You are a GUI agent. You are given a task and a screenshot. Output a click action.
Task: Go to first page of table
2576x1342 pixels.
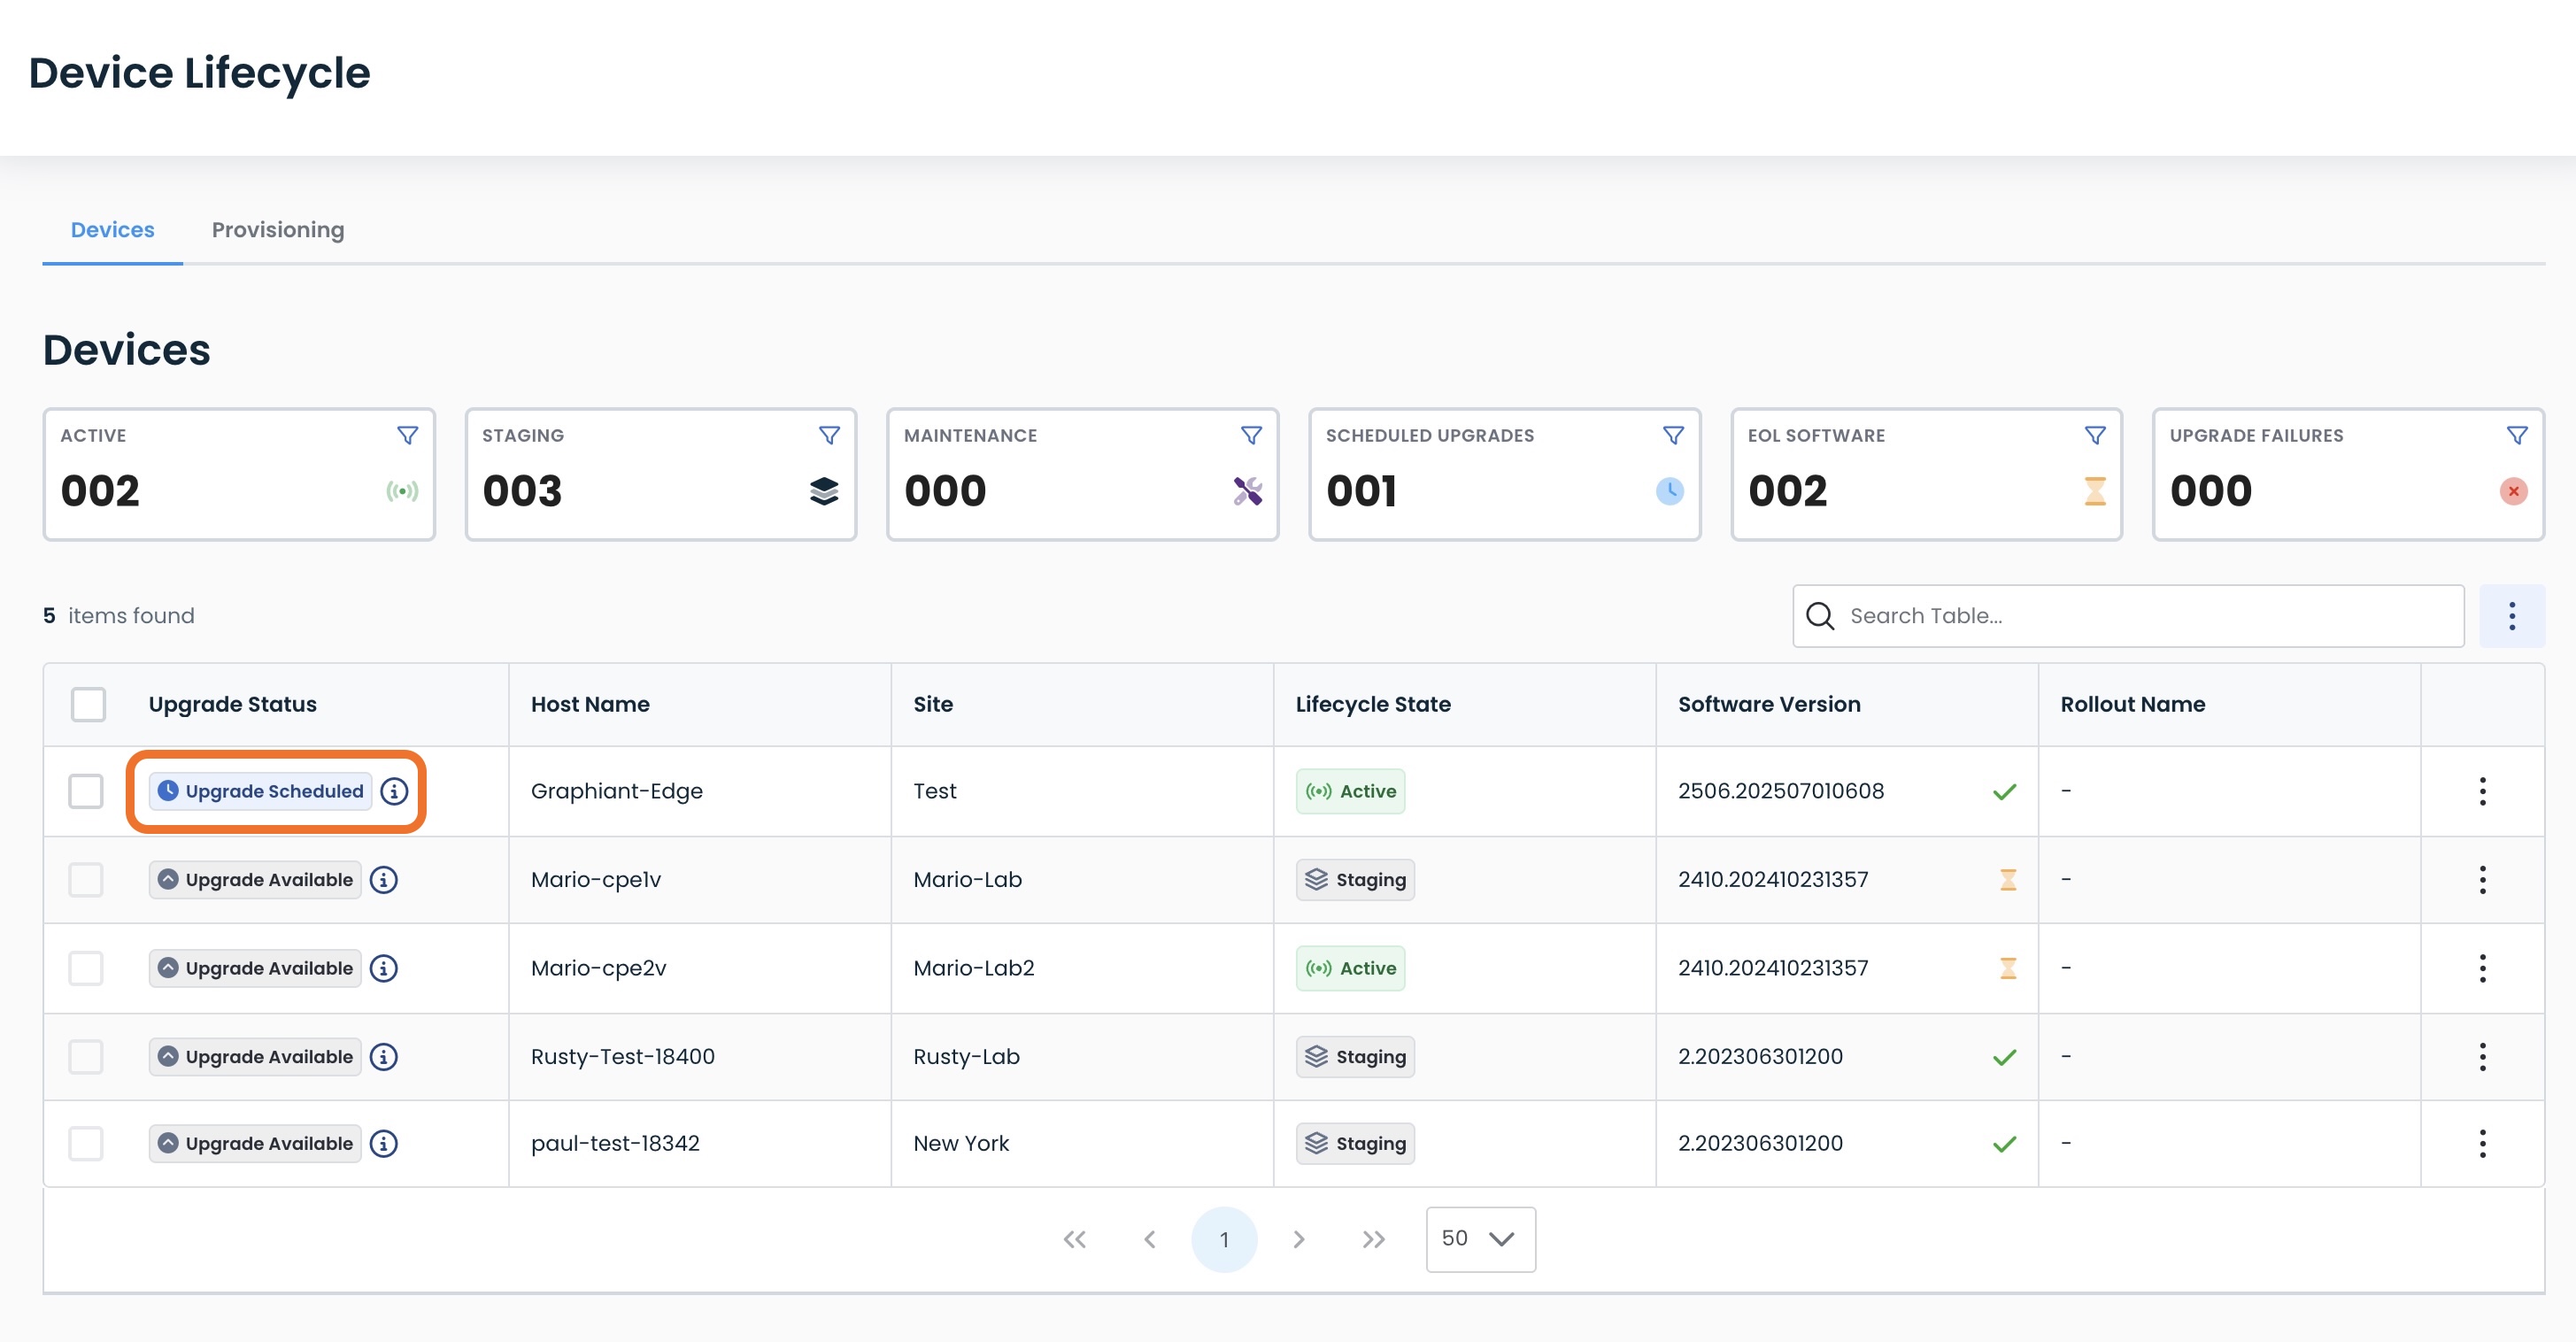click(1074, 1240)
